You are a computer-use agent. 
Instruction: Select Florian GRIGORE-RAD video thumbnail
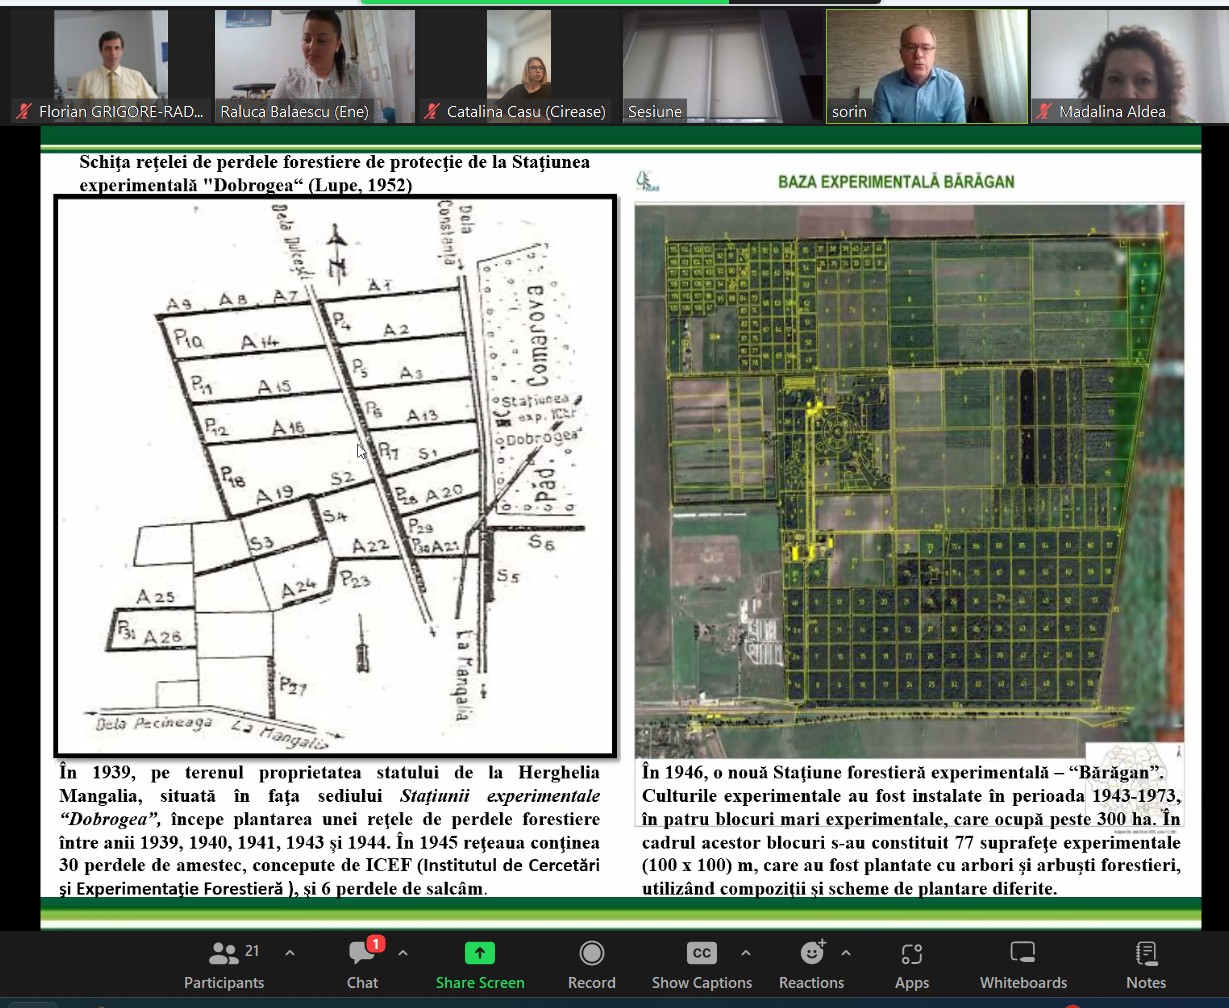coord(110,60)
